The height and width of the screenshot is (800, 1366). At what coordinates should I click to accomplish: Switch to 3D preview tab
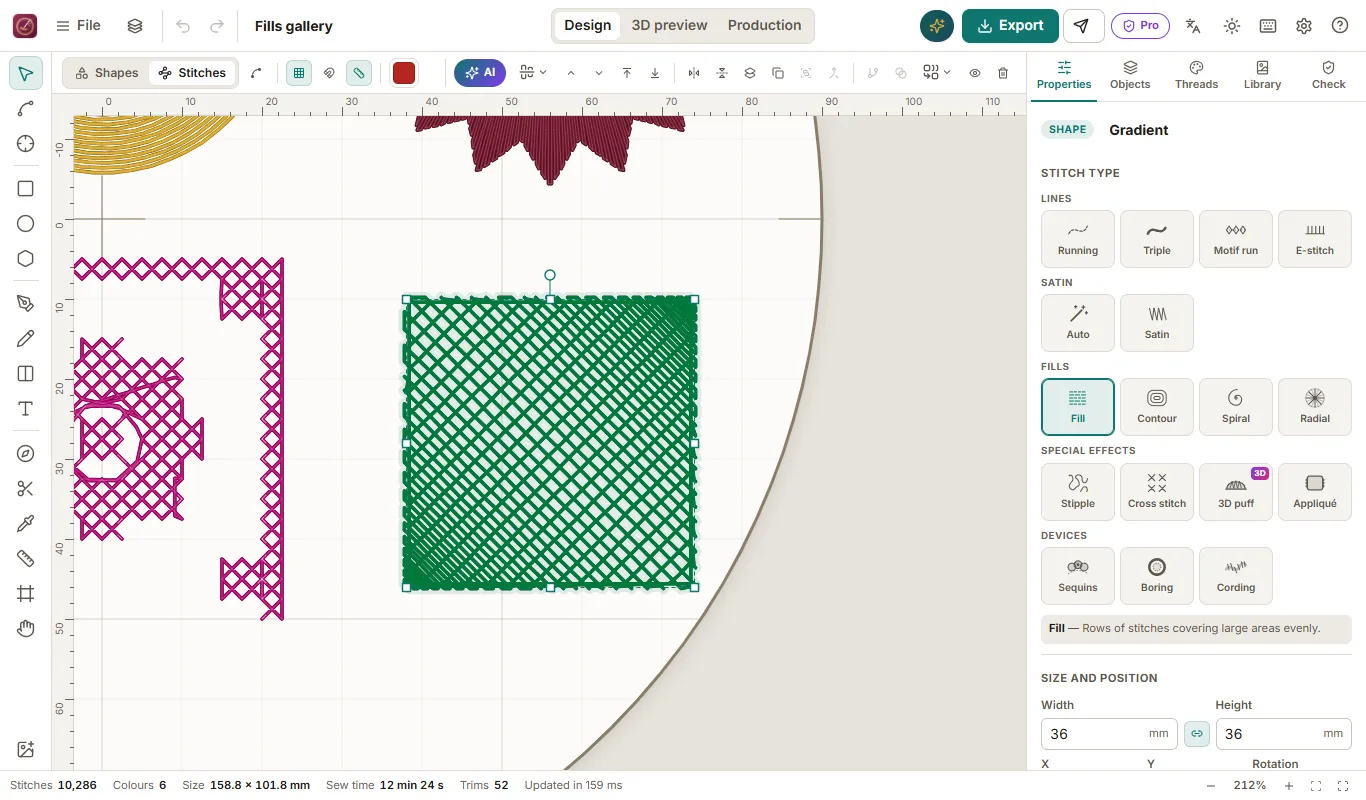(x=669, y=26)
